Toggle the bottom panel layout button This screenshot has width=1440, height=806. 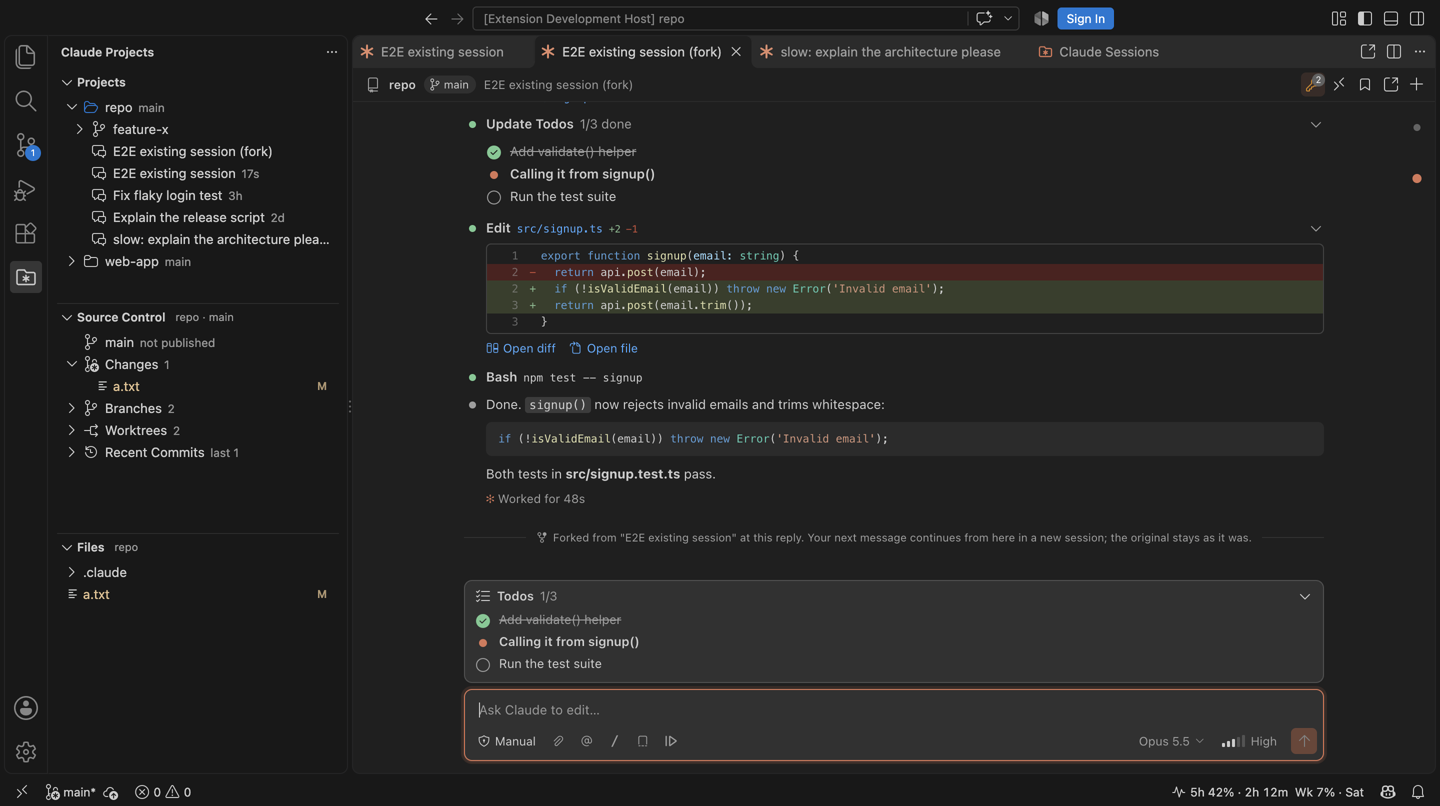(x=1391, y=19)
